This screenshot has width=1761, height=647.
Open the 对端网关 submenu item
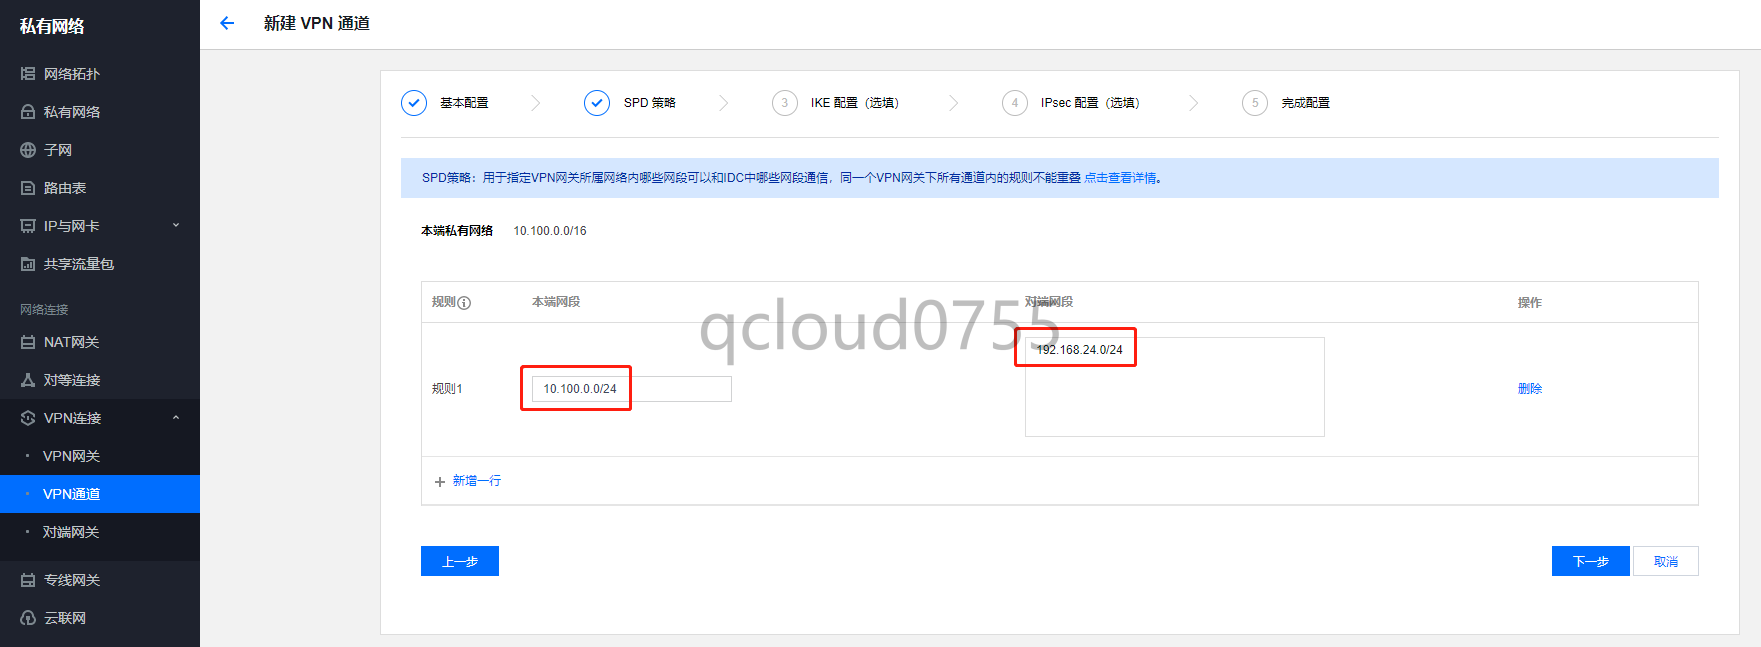71,532
